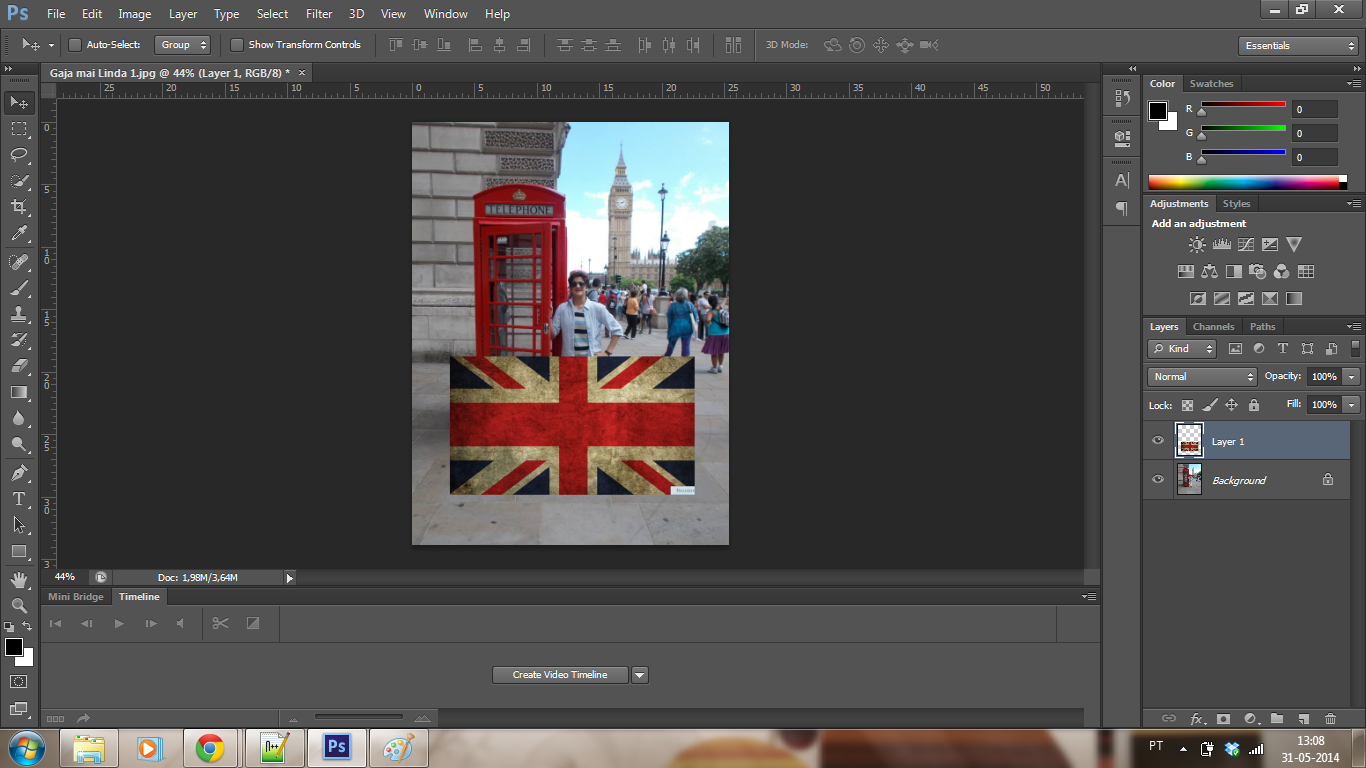Toggle lock all for layer
Screen dimensions: 1366x768
(x=1254, y=405)
